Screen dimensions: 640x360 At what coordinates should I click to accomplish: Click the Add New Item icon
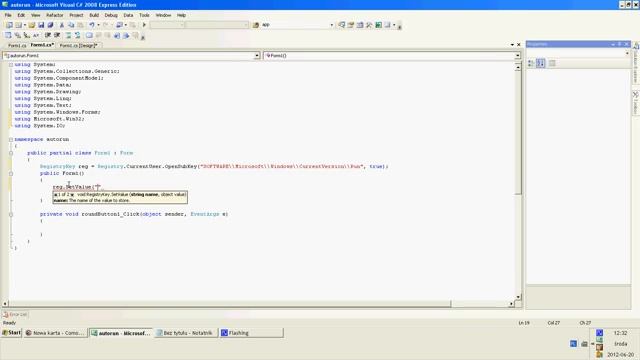18,25
